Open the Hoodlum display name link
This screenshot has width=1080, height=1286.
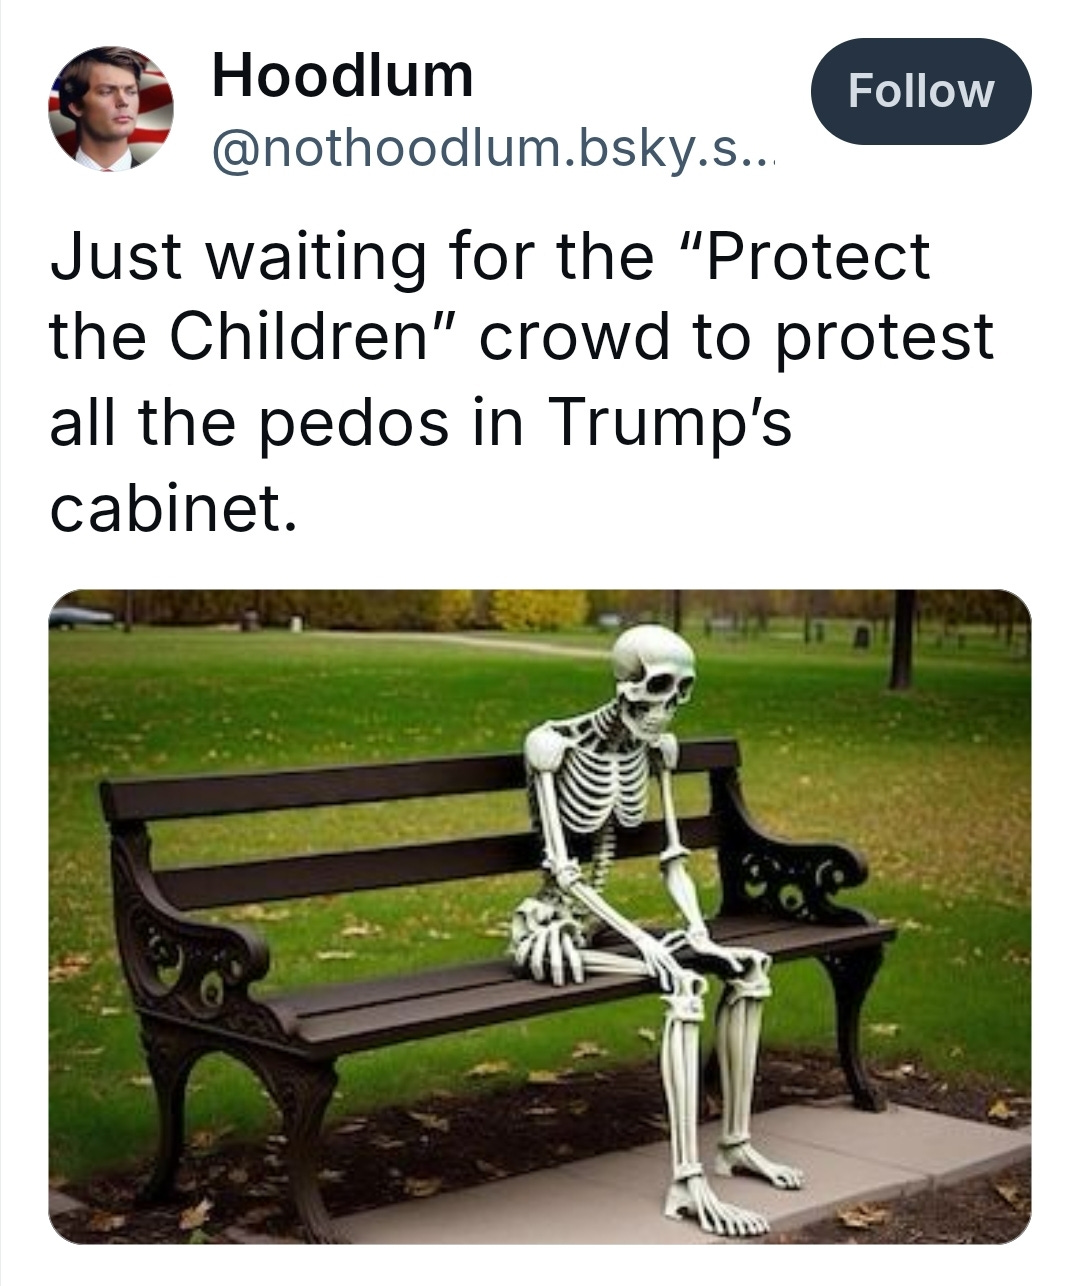tap(342, 76)
